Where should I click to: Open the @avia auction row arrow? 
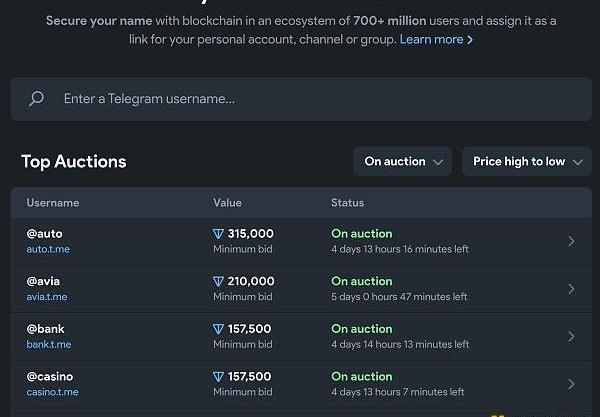click(571, 289)
